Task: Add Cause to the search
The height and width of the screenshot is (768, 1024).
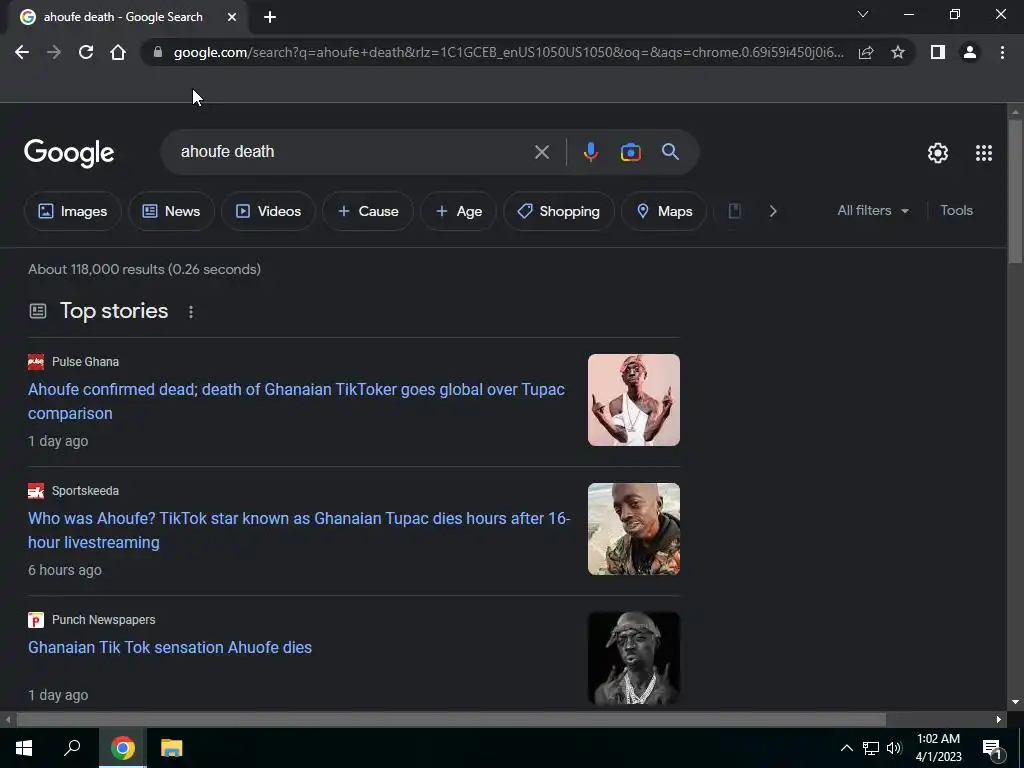Action: [368, 211]
